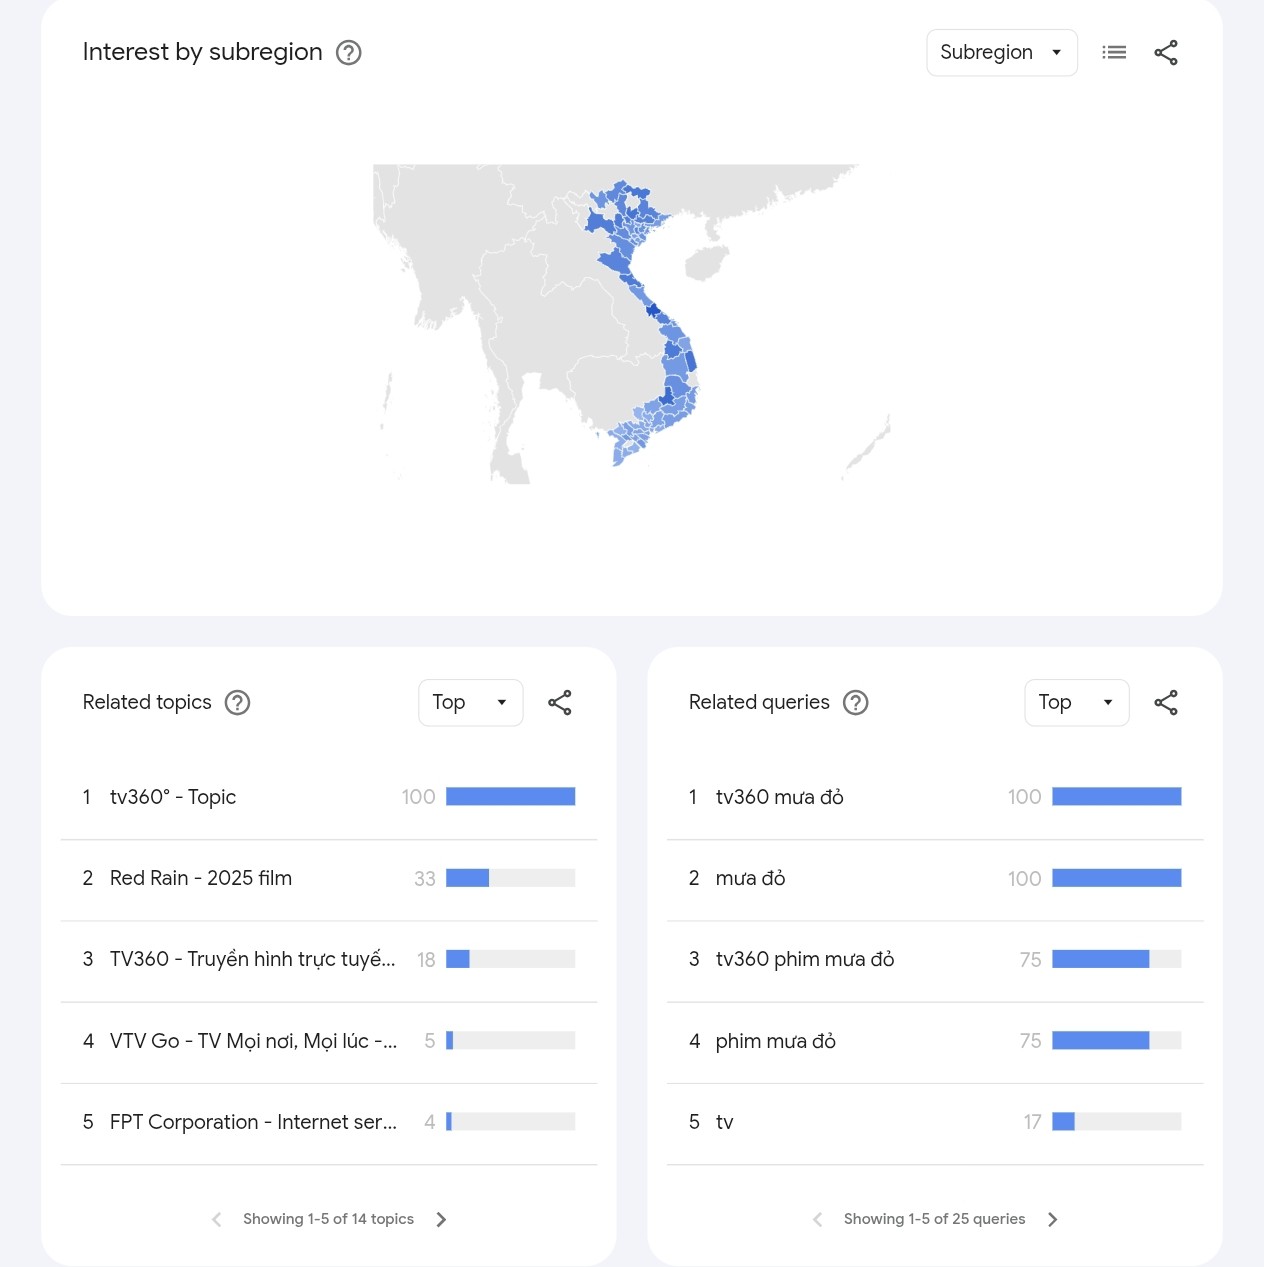This screenshot has height=1267, width=1264.
Task: Click 'VTV Go - TV Mọi nơi, Mọi lúc' topic
Action: tap(253, 1041)
